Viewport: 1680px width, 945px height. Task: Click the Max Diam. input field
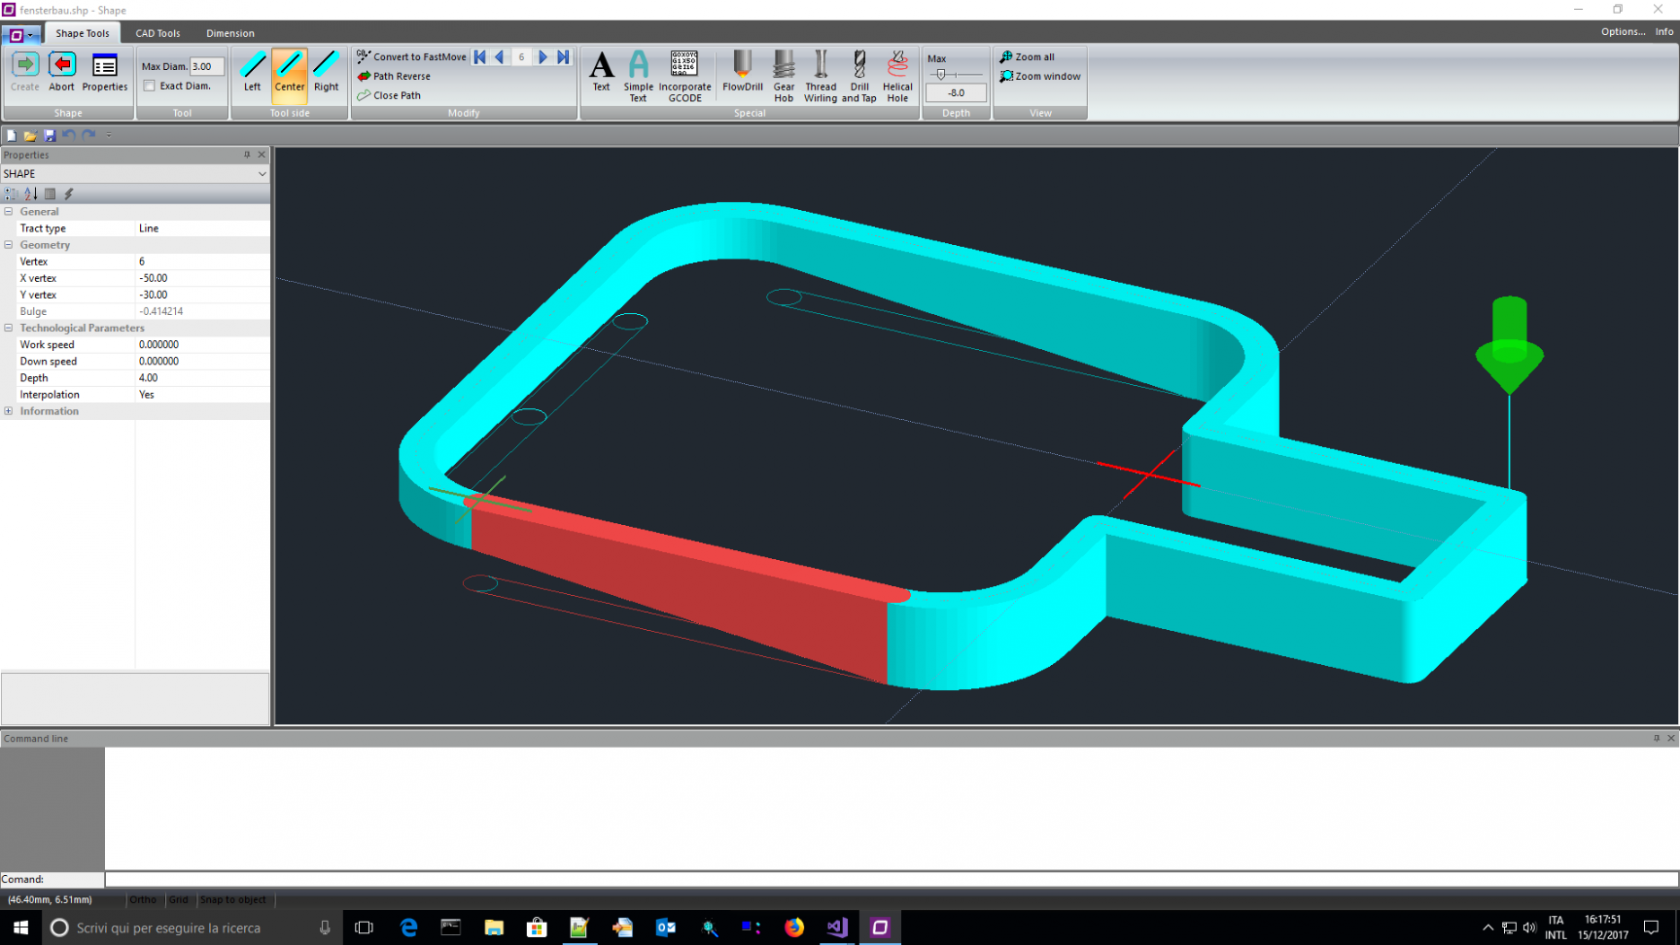(206, 66)
